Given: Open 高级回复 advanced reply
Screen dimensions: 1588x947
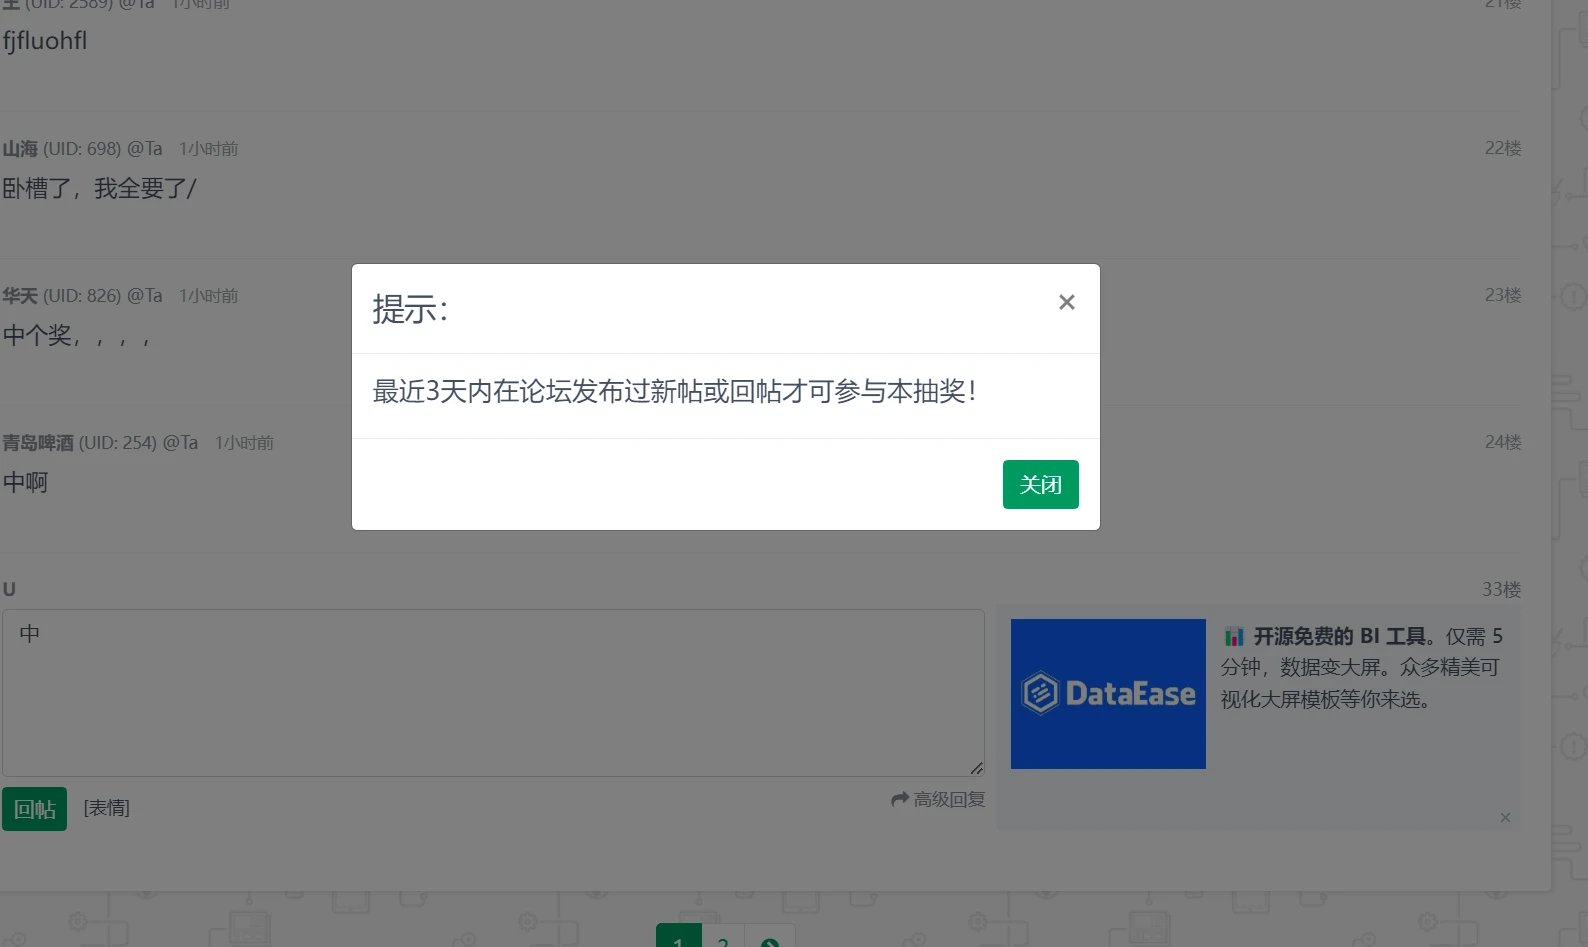Looking at the screenshot, I should click(x=949, y=799).
